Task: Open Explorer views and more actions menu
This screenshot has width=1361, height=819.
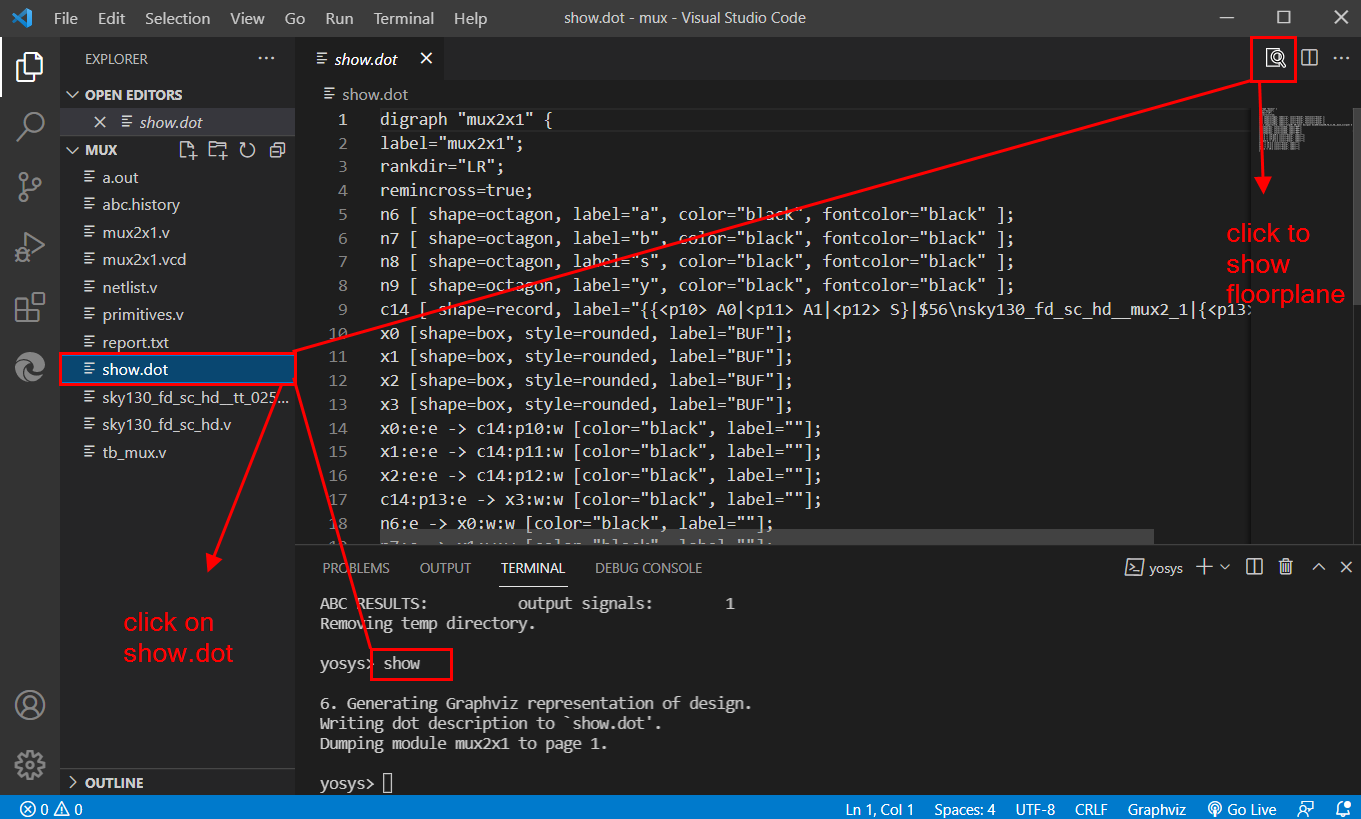Action: click(266, 59)
